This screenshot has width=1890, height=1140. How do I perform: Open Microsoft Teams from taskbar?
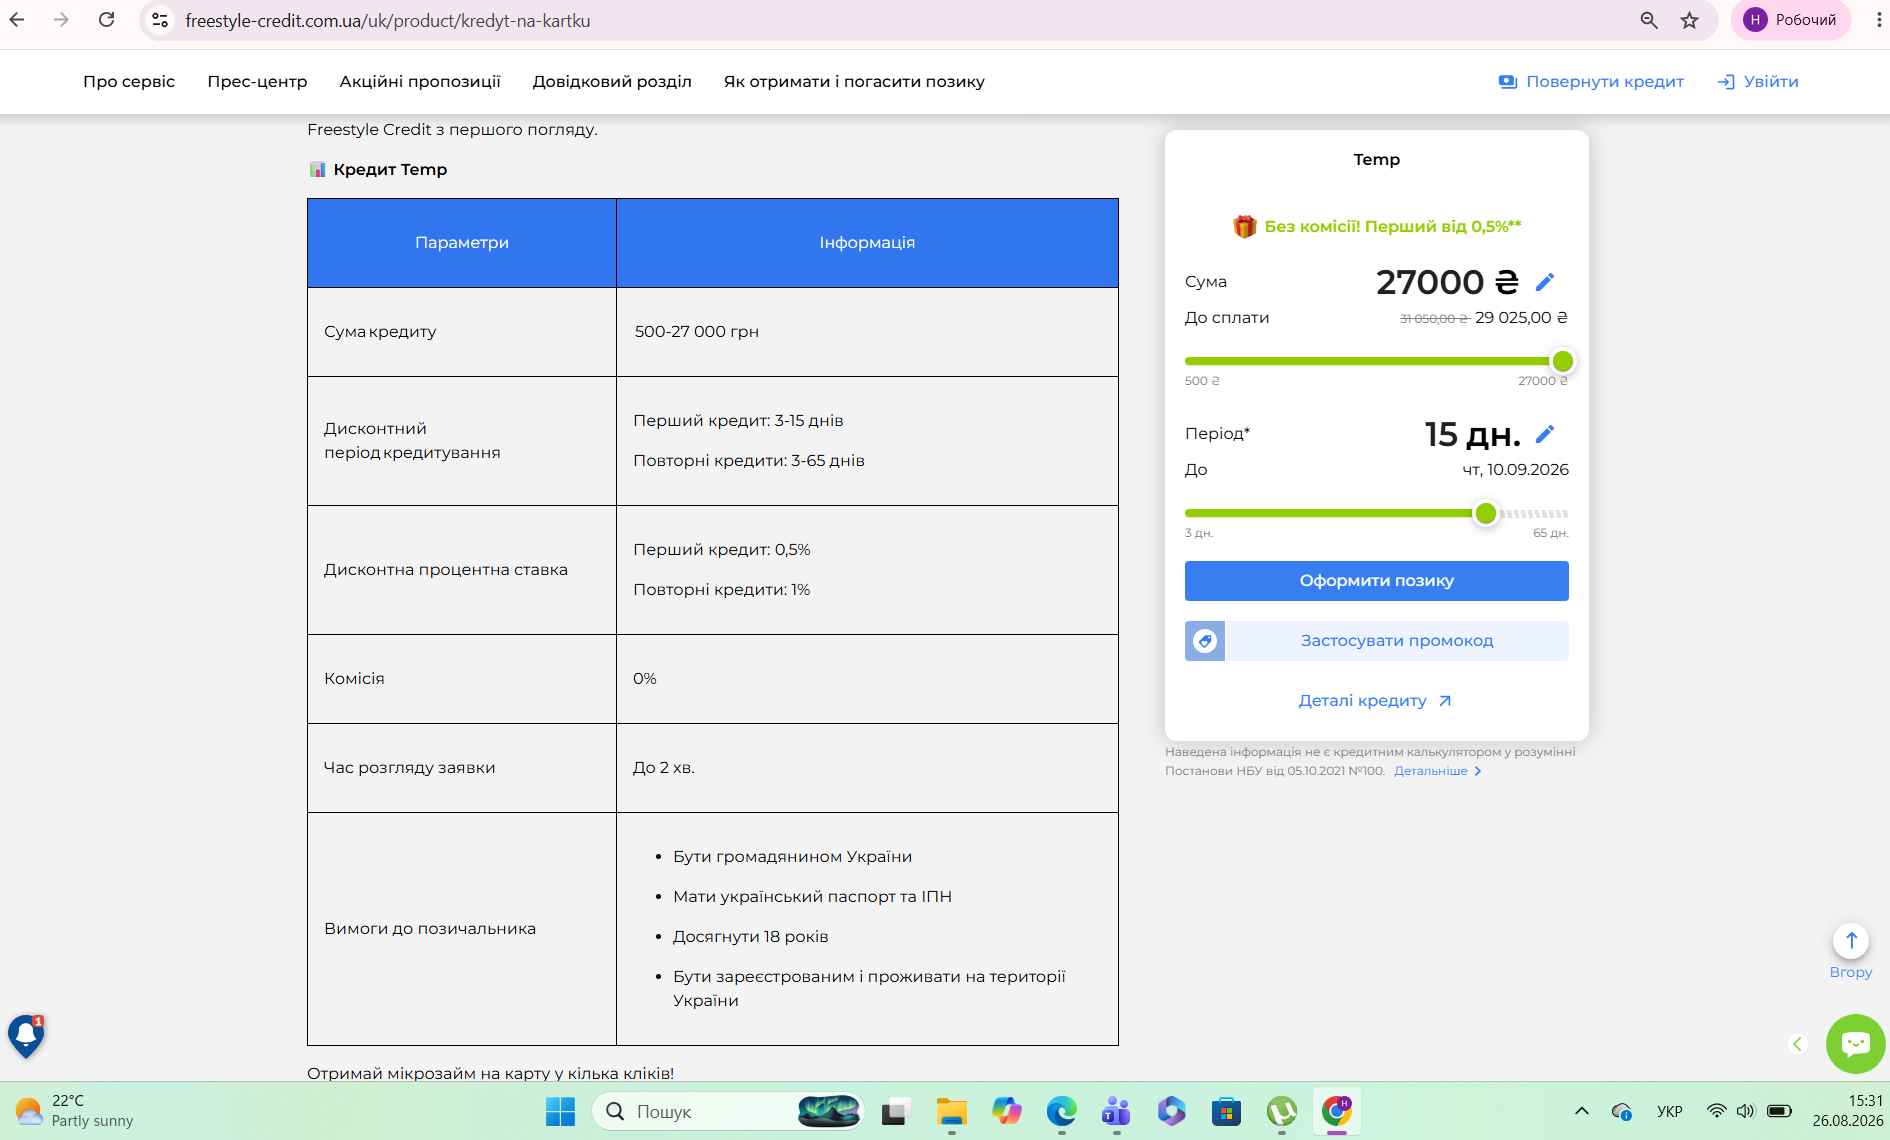pos(1116,1111)
